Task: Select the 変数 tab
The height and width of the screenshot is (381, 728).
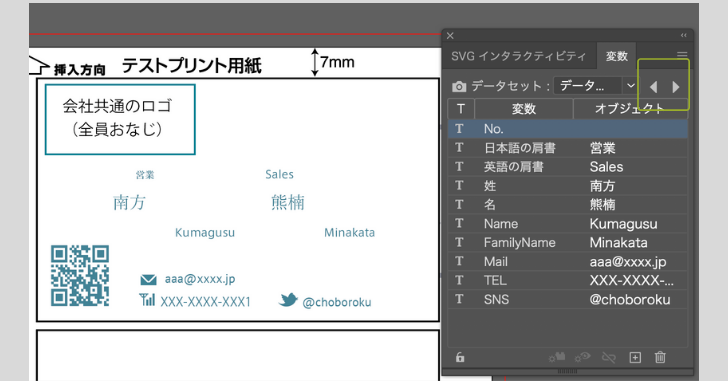Action: [x=617, y=56]
